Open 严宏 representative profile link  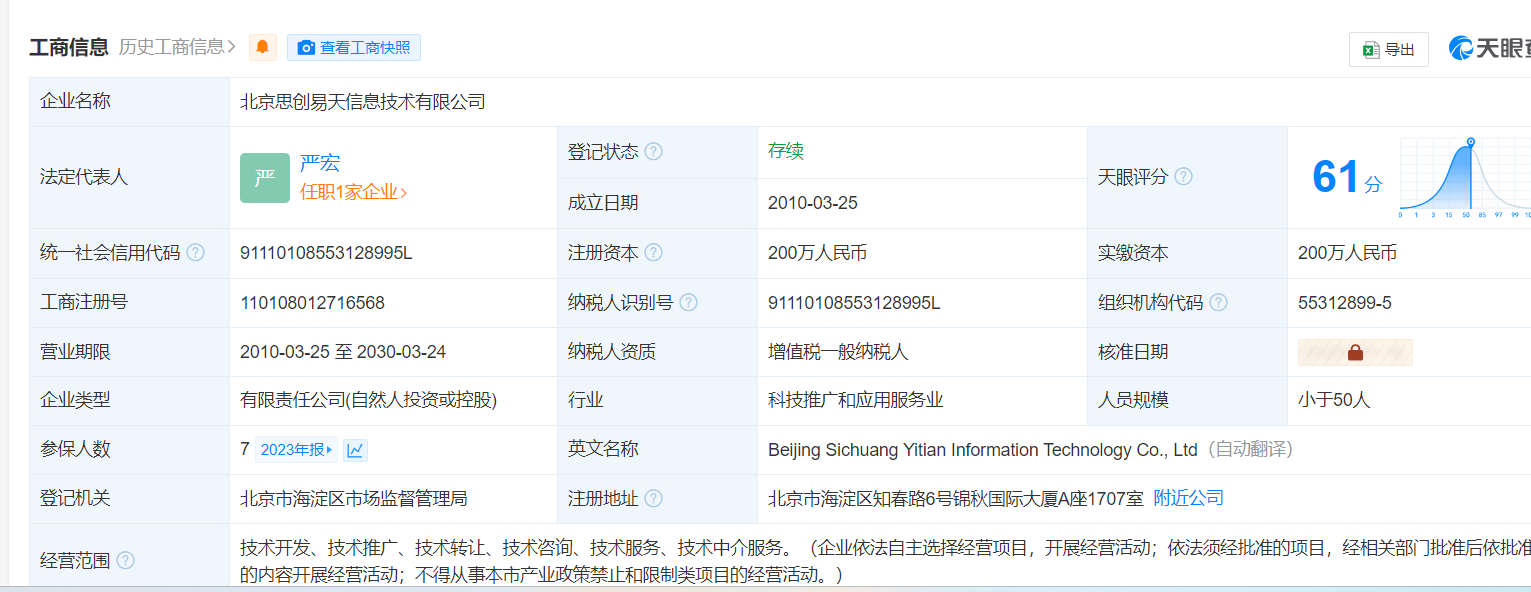pyautogui.click(x=320, y=164)
